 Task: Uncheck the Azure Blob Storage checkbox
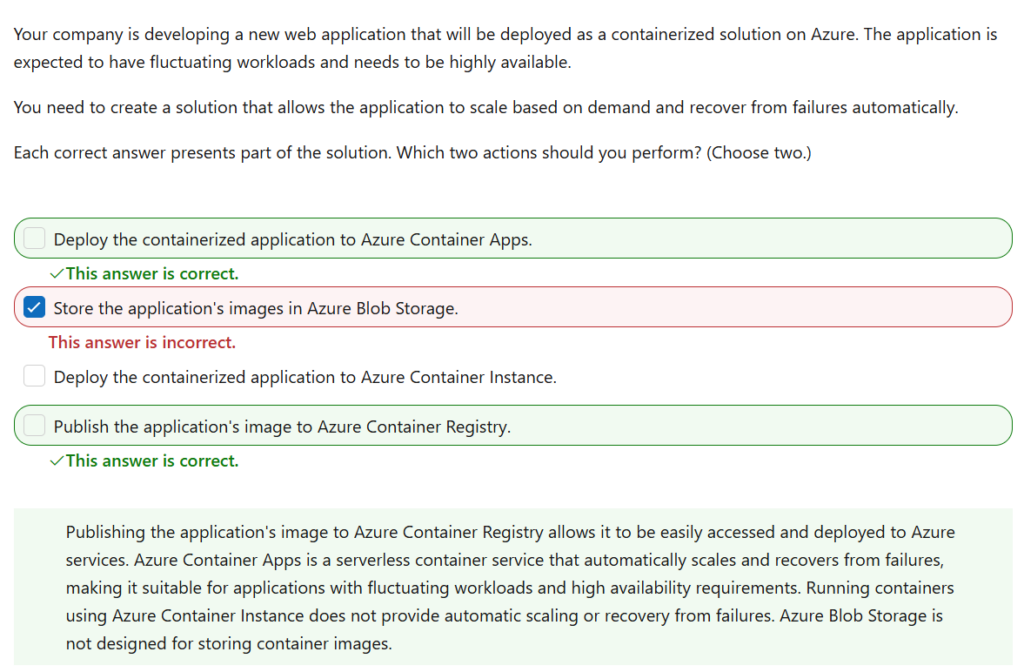tap(34, 307)
